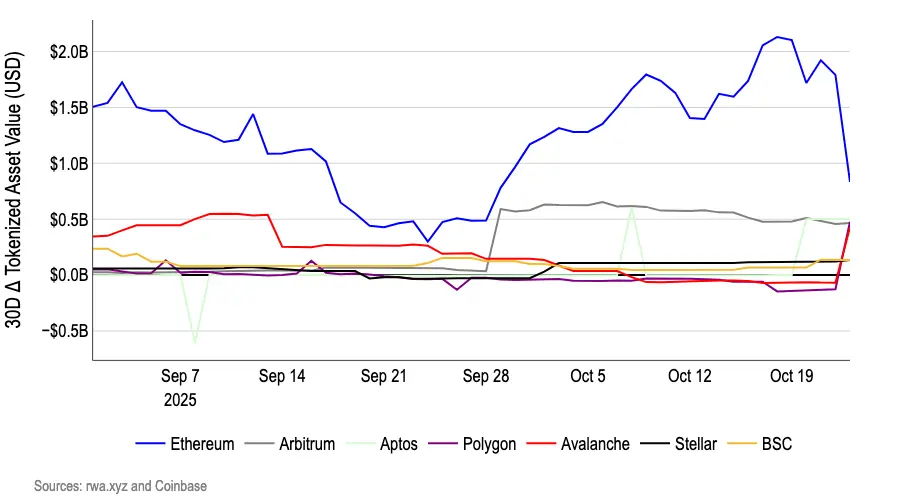Select the Sep 14 date tick label
The image size is (900, 500).
[282, 377]
